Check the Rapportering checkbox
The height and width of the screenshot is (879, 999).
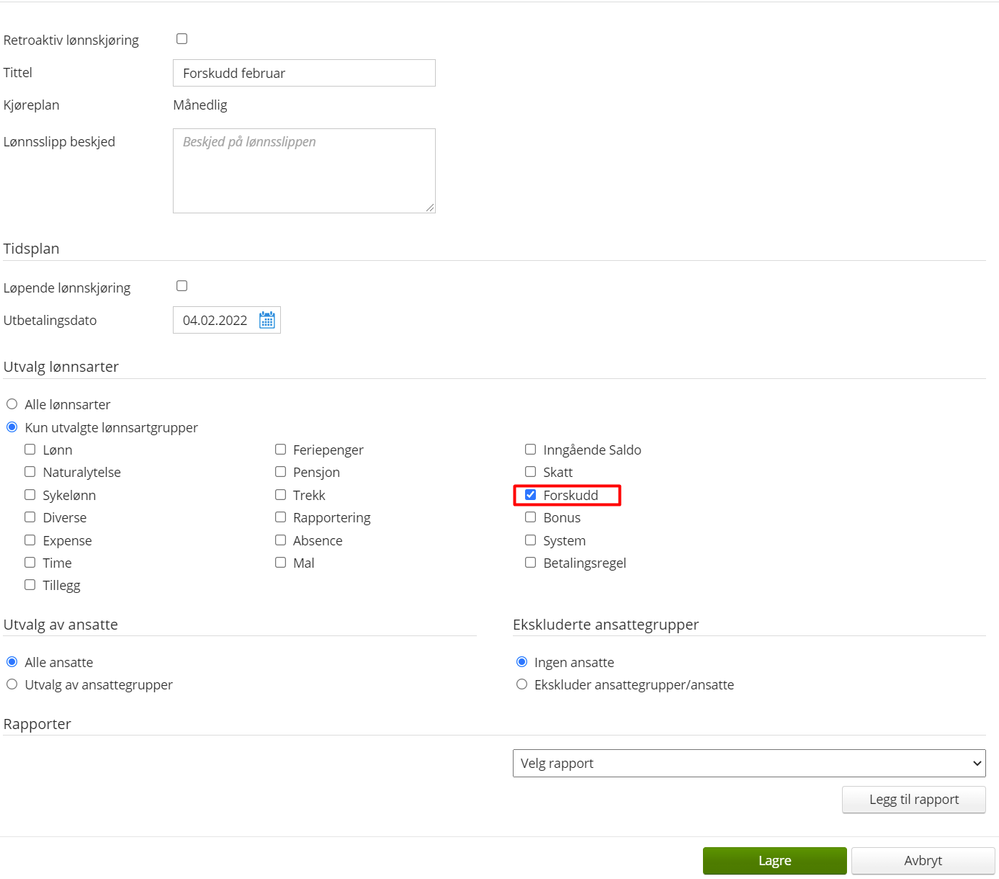tap(280, 517)
